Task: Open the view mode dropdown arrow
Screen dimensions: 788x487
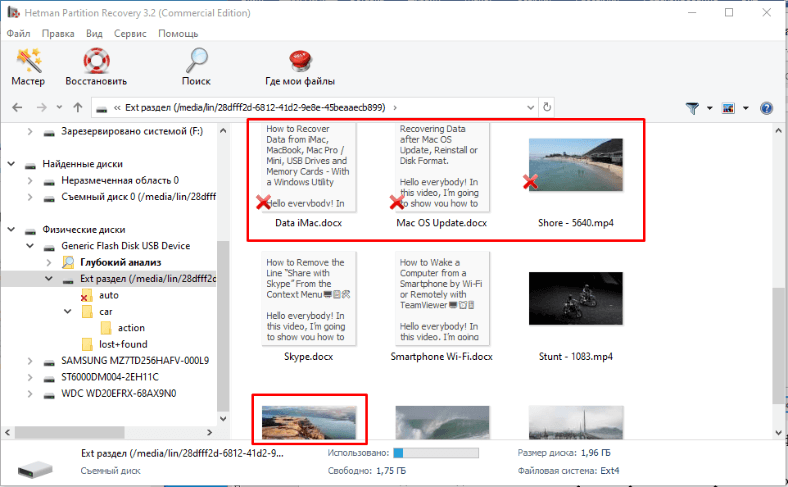Action: (x=746, y=108)
